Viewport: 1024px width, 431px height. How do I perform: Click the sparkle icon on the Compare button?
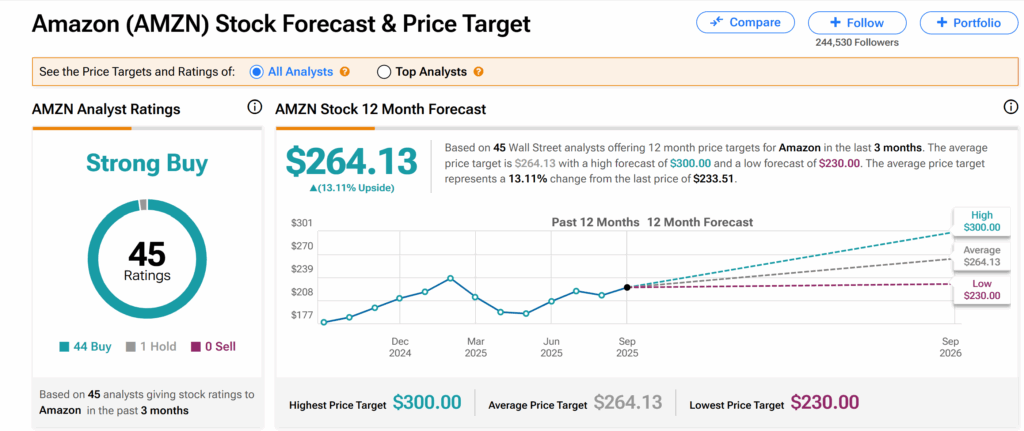[716, 22]
